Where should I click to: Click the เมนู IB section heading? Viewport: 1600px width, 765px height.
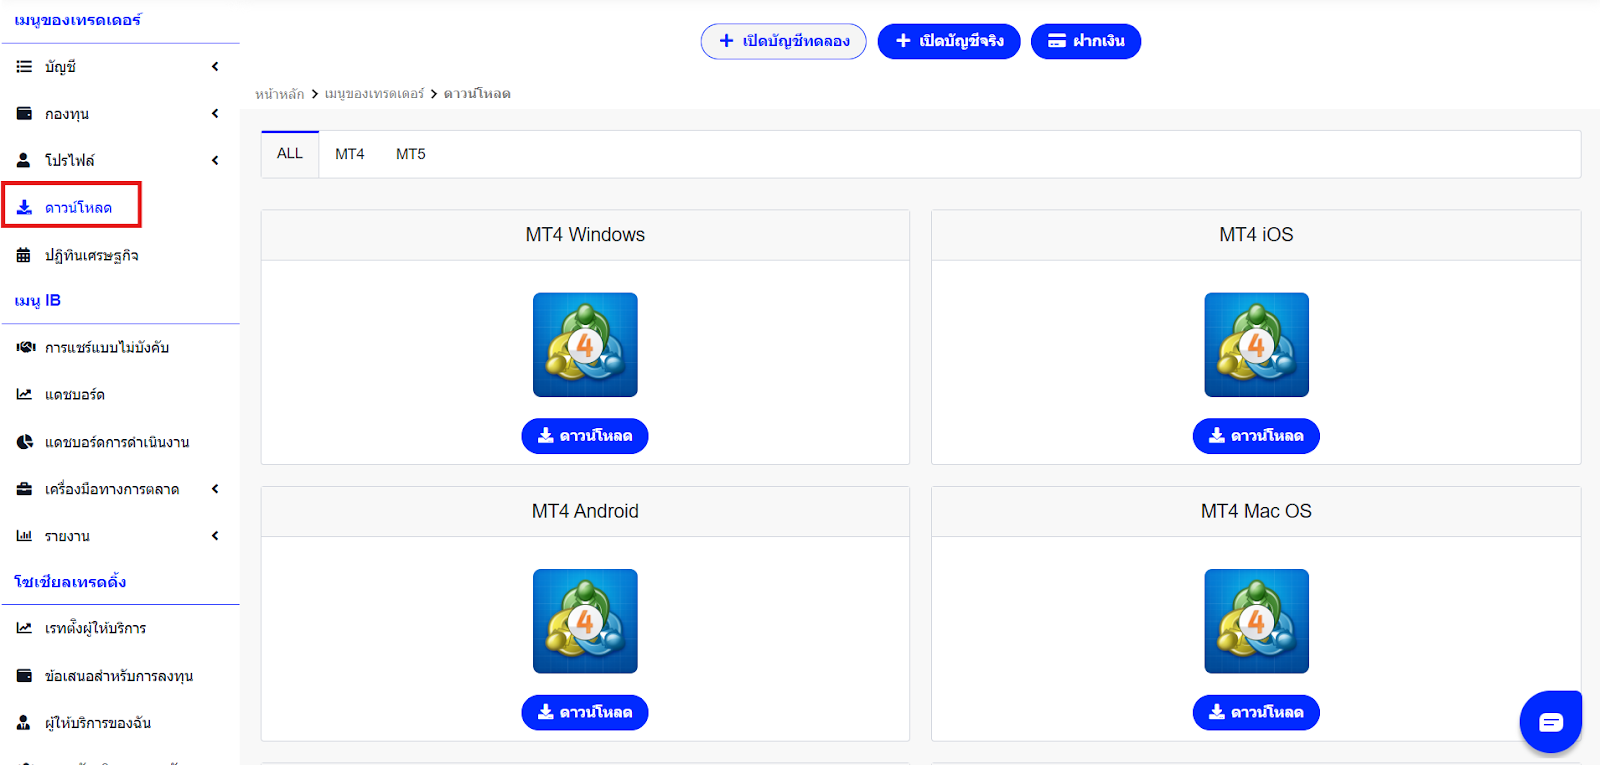click(38, 300)
